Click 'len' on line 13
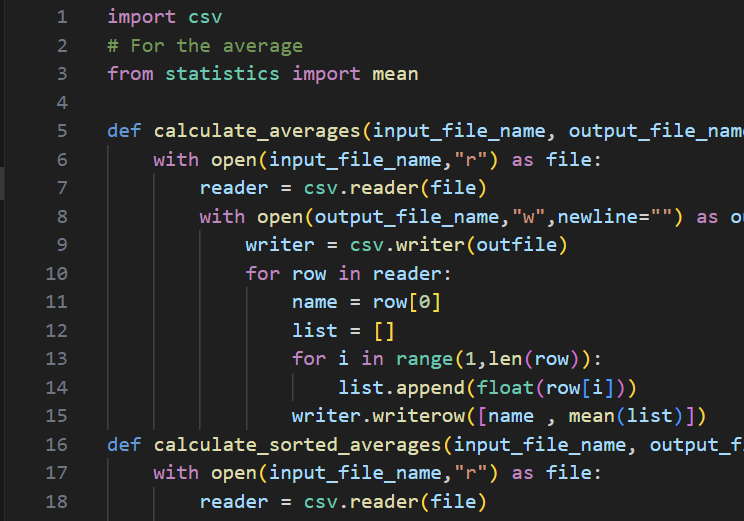 pyautogui.click(x=505, y=359)
